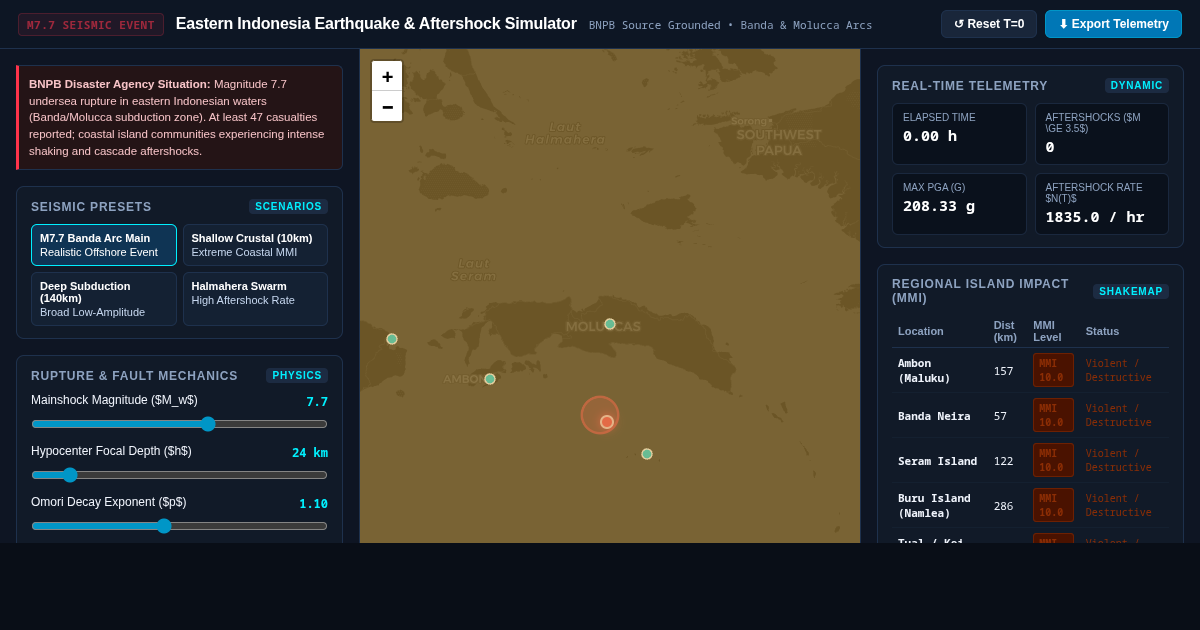Pick the Halmahera Swarm preset

click(x=255, y=299)
